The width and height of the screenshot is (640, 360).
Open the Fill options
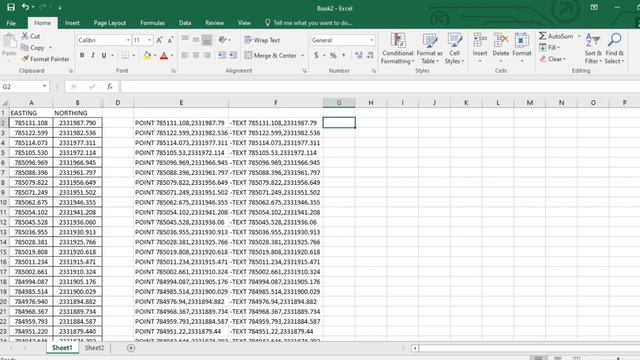click(x=549, y=47)
